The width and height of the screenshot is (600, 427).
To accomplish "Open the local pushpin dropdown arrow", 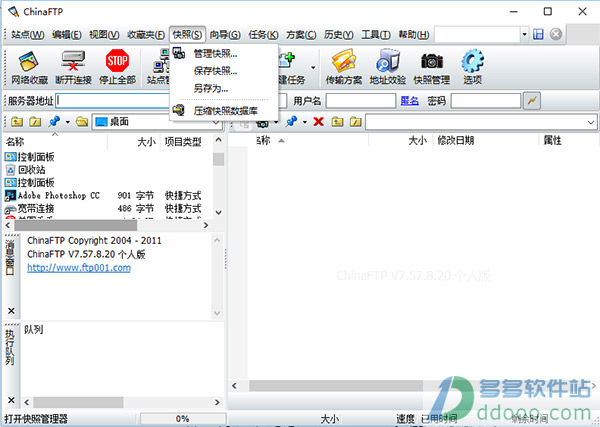I will (x=68, y=122).
